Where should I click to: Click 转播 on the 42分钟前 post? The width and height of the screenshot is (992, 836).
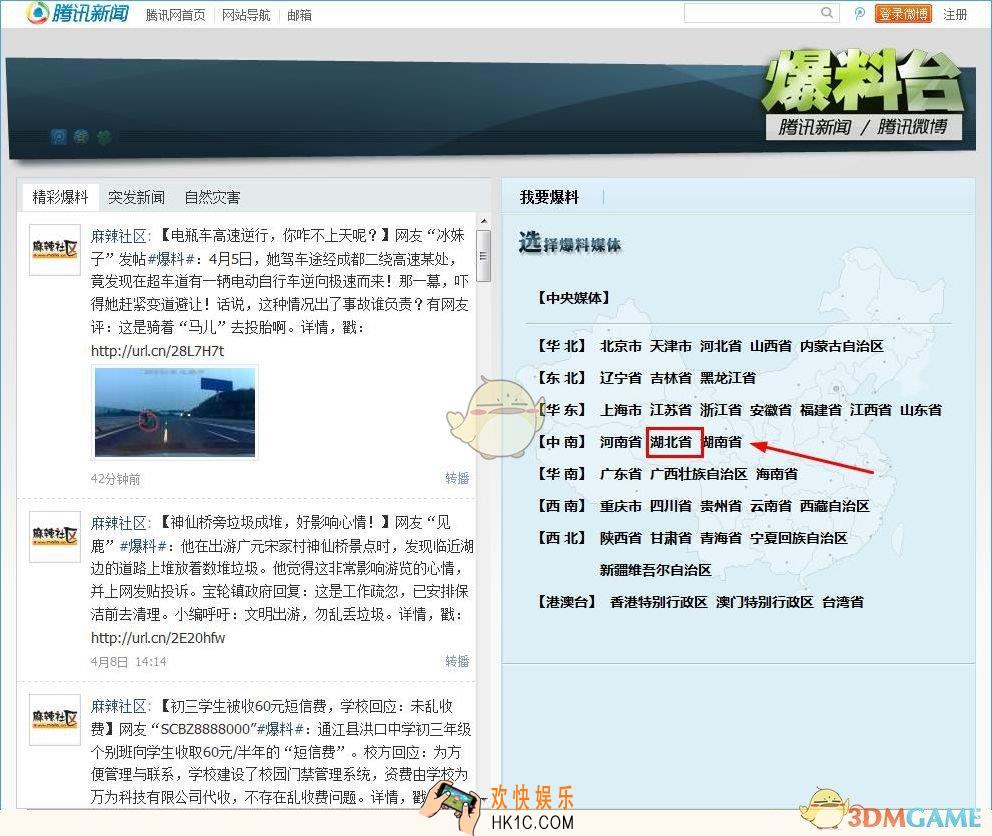[x=457, y=478]
